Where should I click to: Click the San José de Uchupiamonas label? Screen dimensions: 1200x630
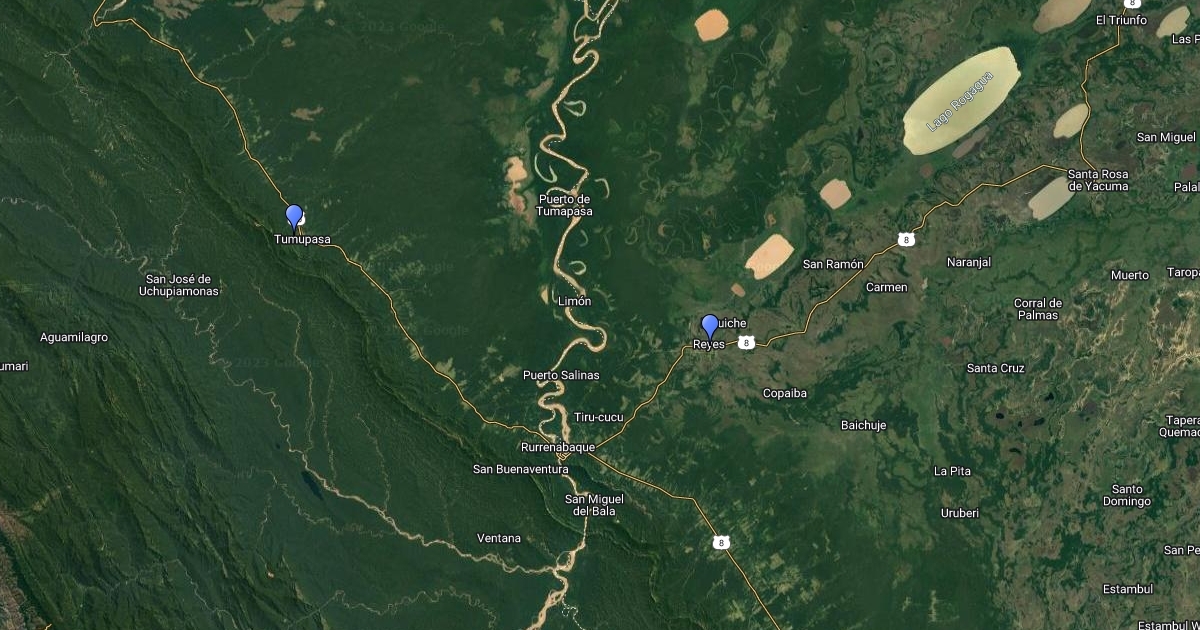tap(179, 285)
